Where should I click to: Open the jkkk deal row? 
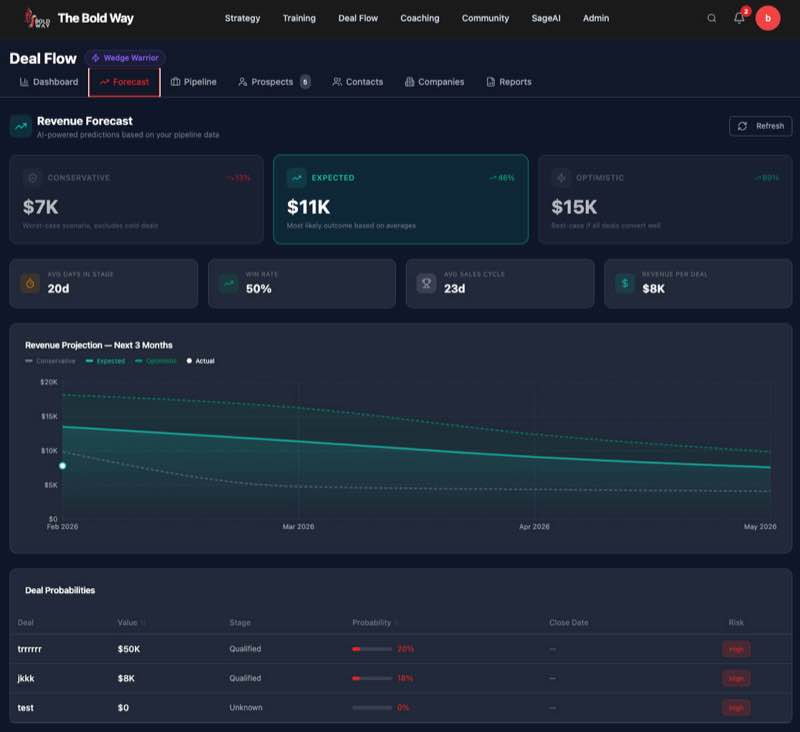tap(401, 678)
